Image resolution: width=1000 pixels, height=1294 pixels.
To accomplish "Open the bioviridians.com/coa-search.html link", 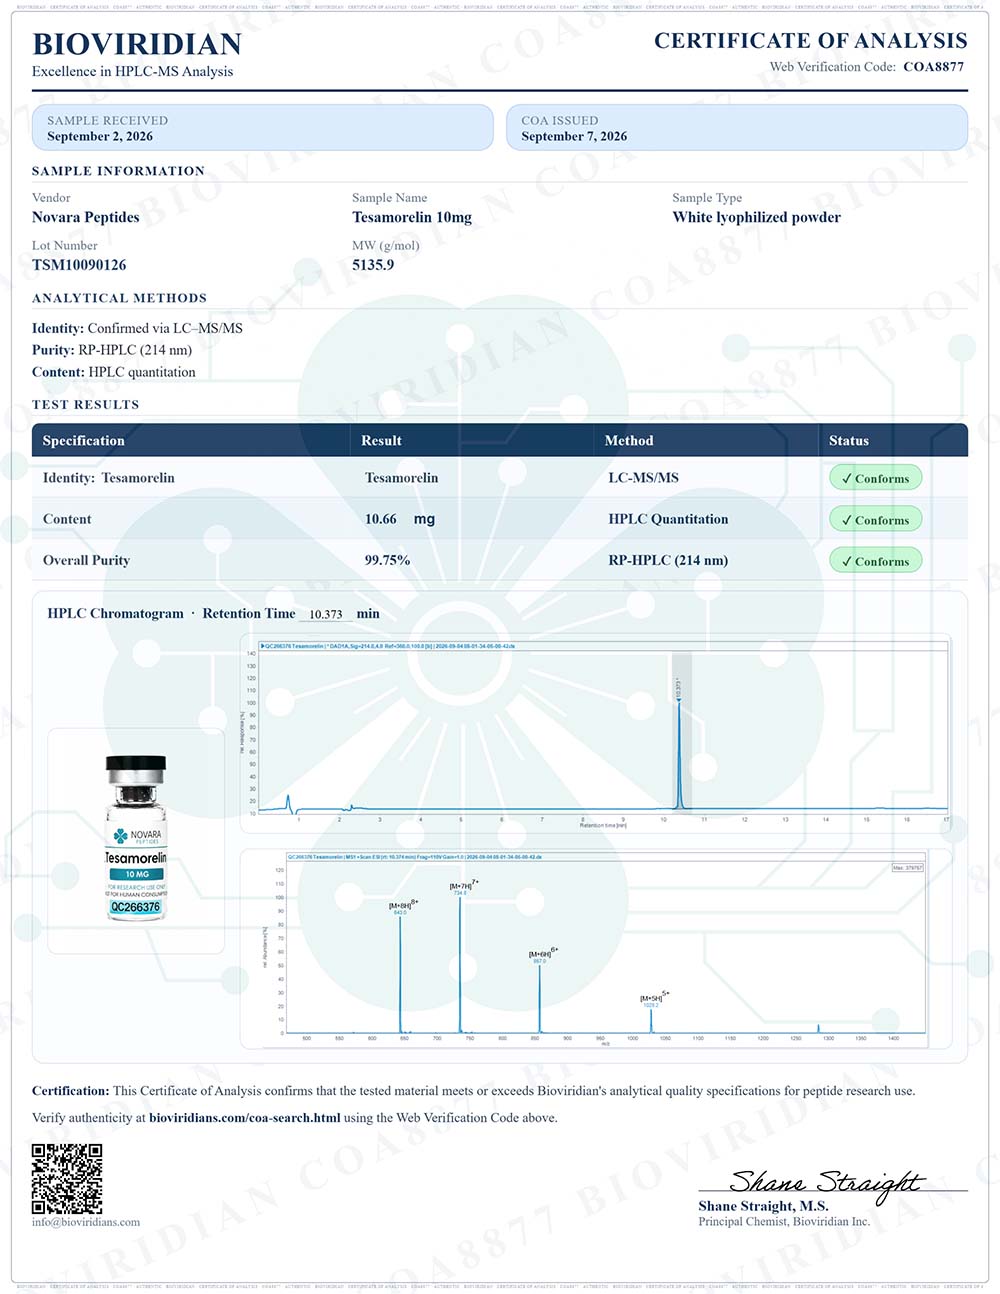I will [245, 1118].
